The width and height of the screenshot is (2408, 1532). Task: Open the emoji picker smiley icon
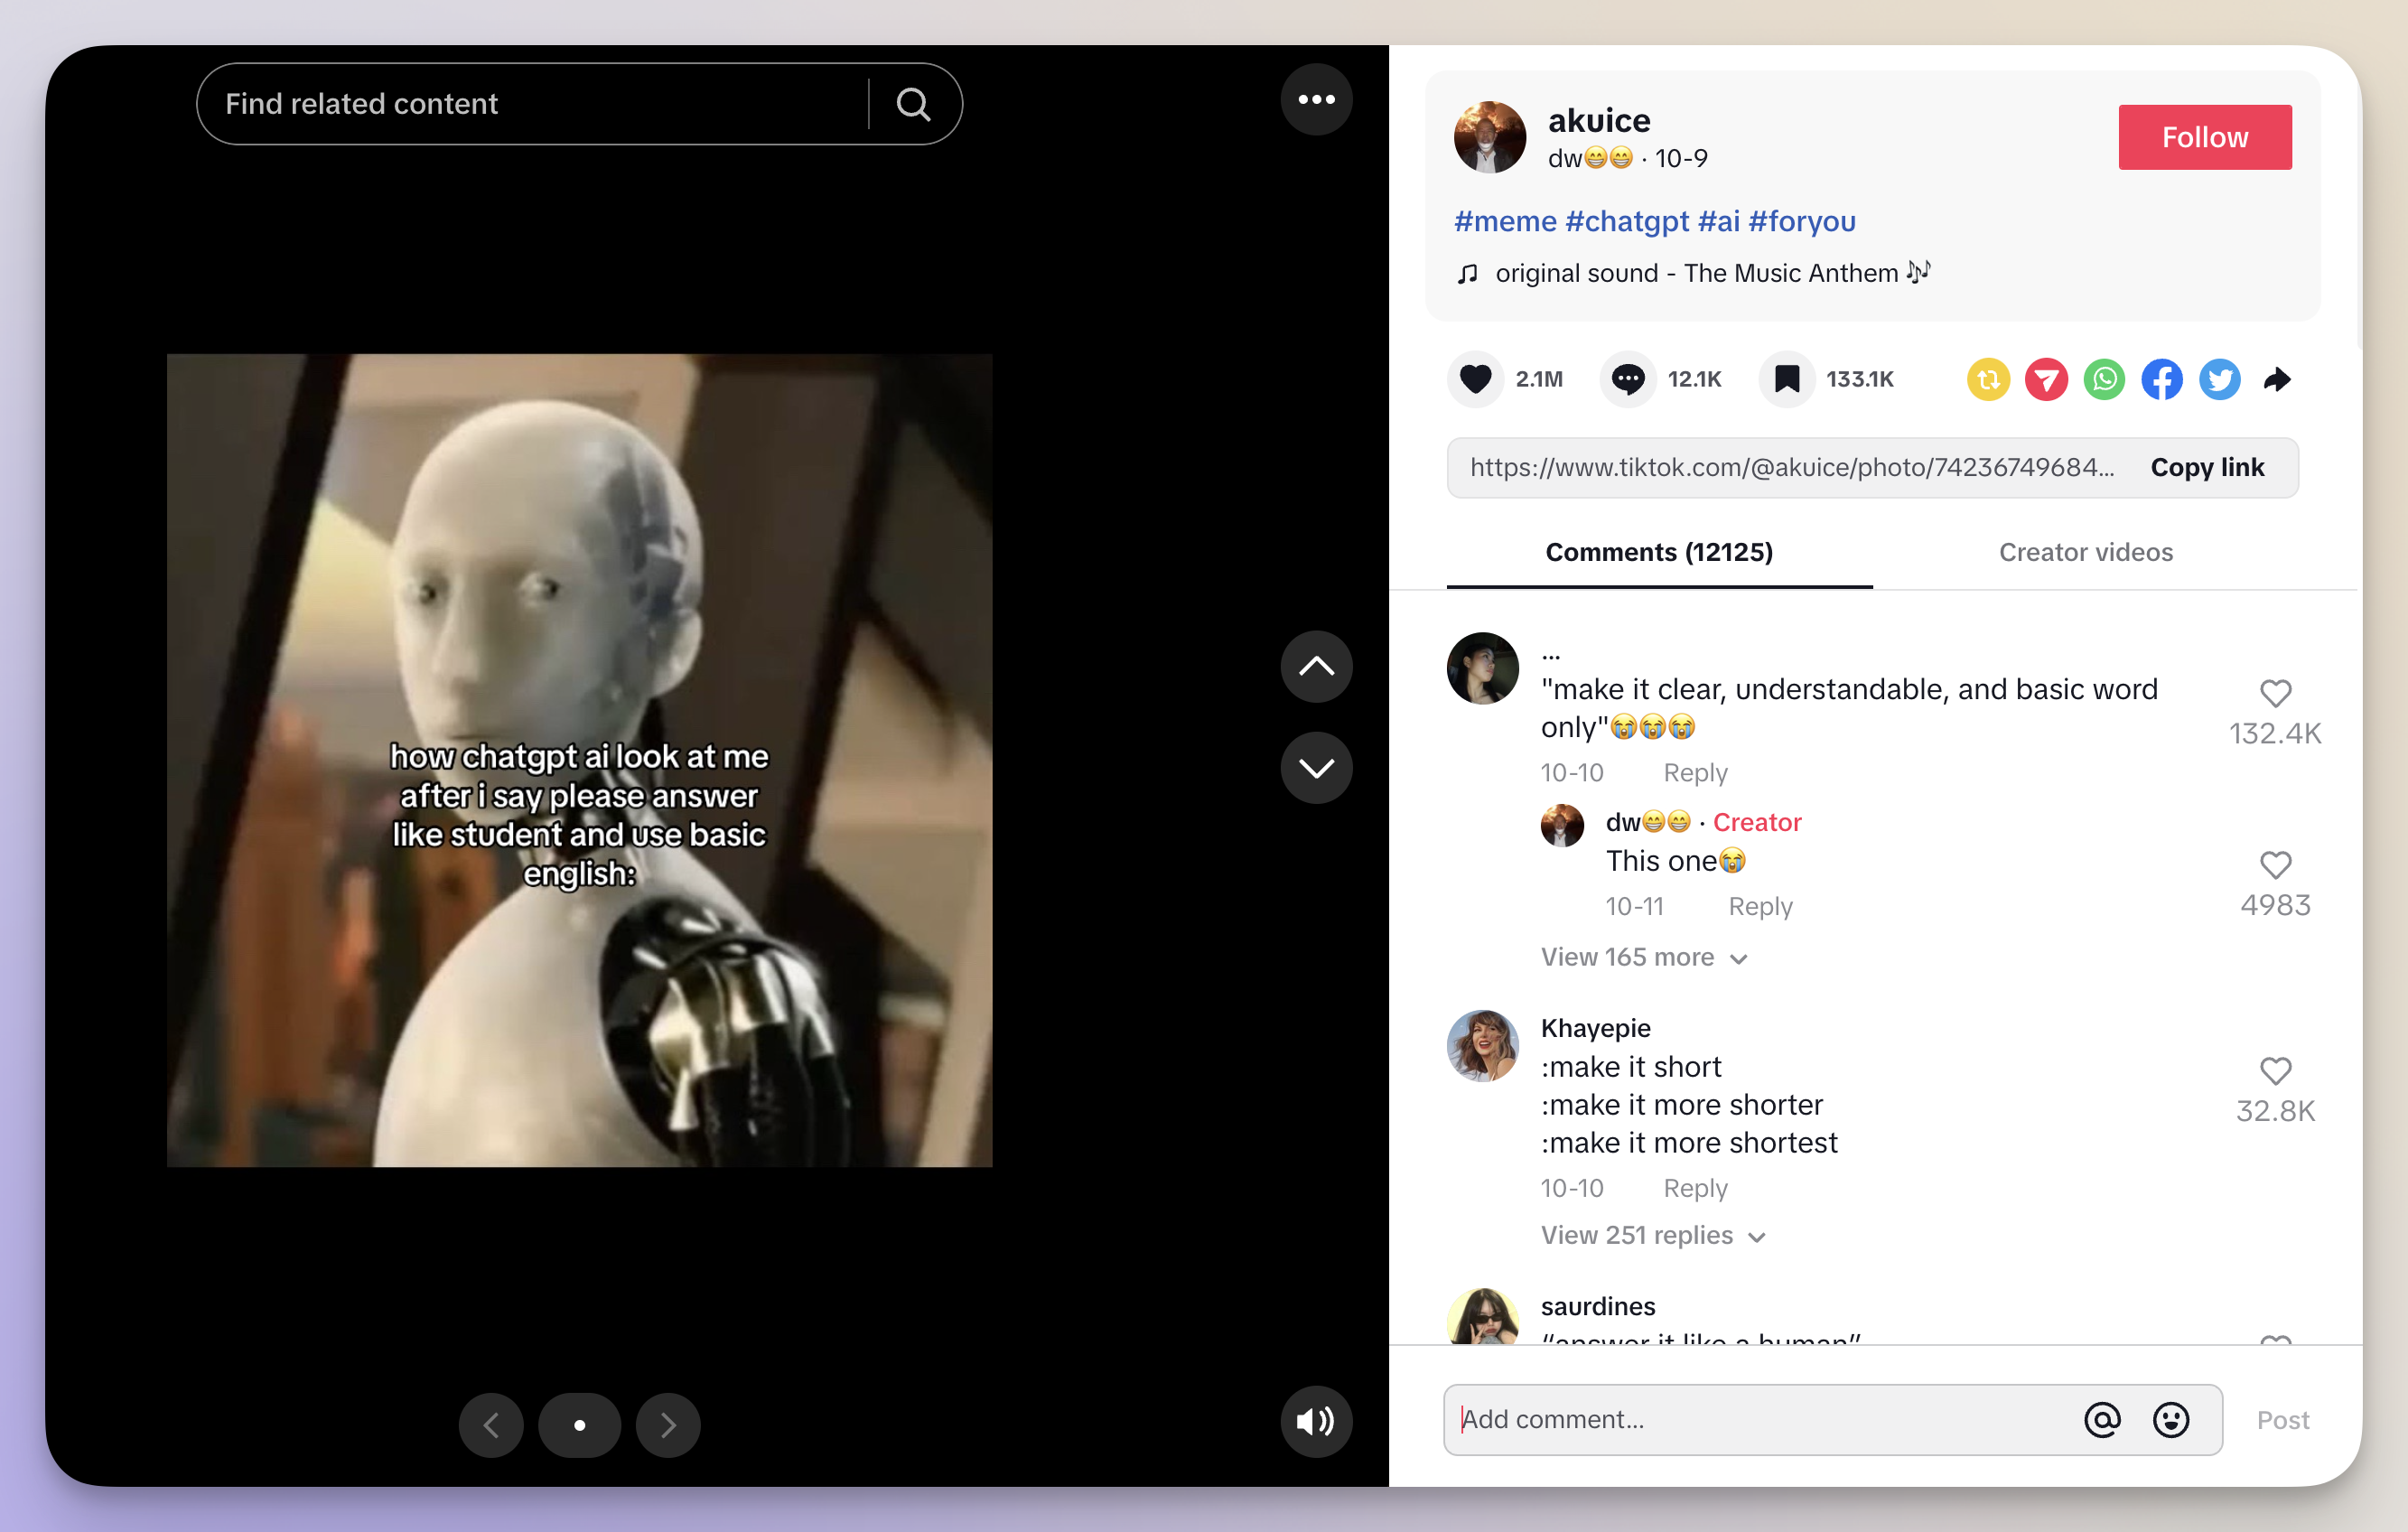tap(2170, 1419)
